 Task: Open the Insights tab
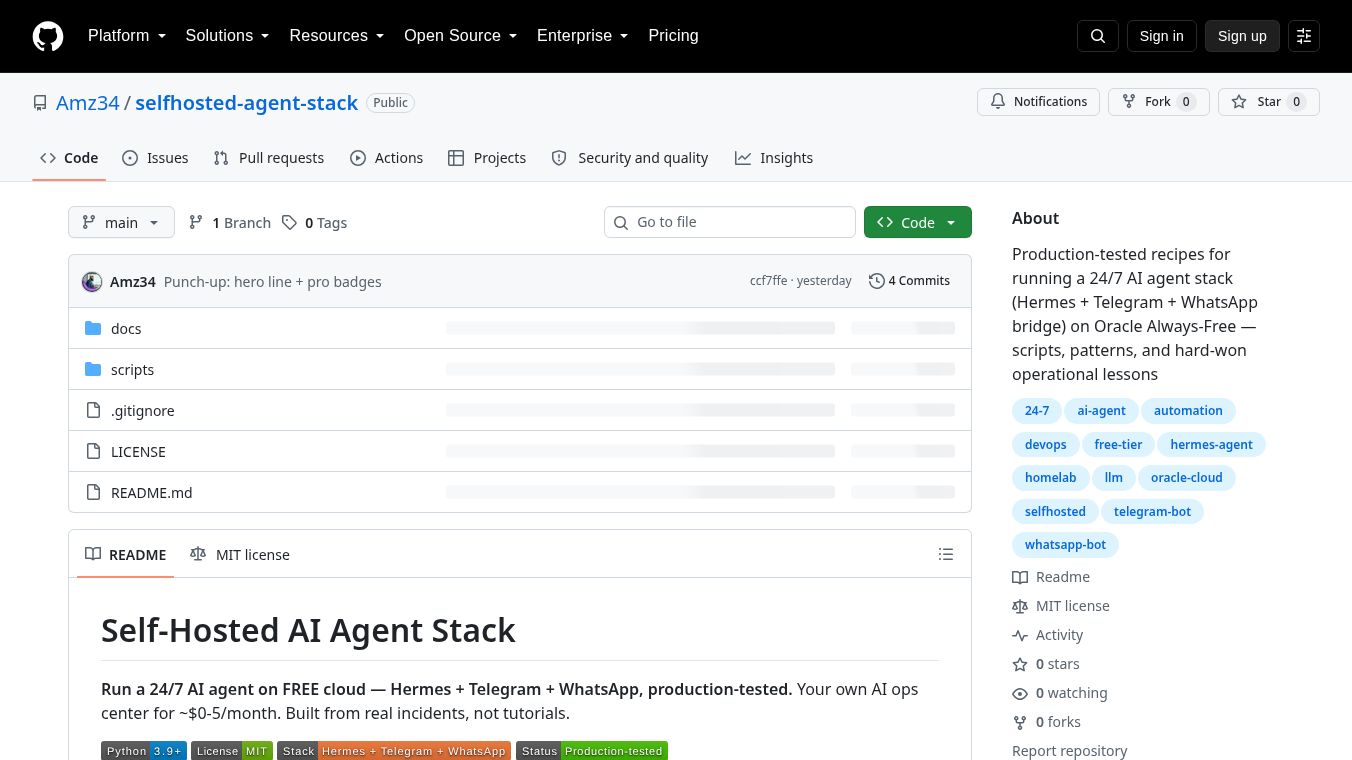[x=774, y=158]
